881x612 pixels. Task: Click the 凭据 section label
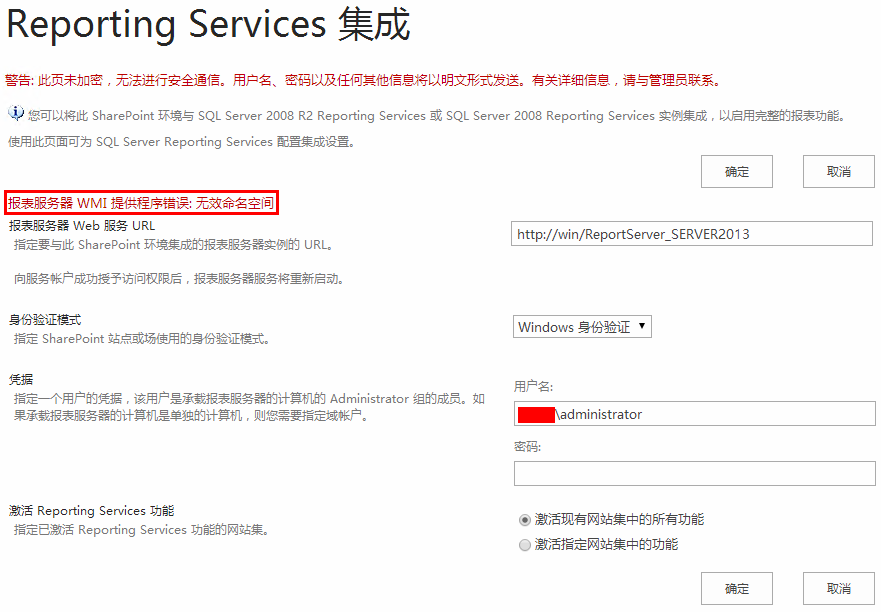click(21, 380)
